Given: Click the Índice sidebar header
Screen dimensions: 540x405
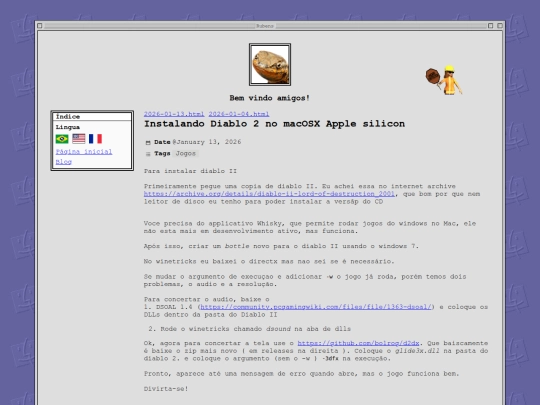Looking at the screenshot, I should click(92, 117).
